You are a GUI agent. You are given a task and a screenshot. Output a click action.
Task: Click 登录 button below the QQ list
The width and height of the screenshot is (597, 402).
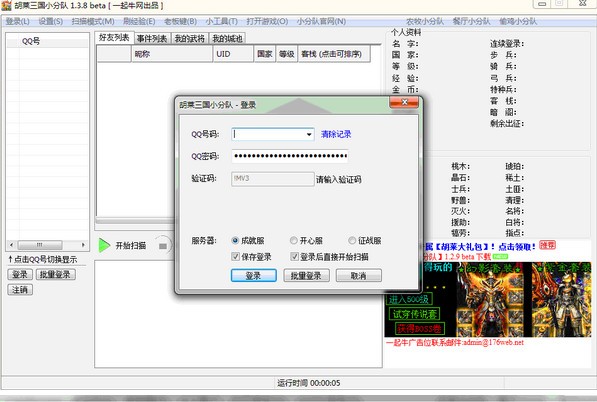[x=20, y=274]
